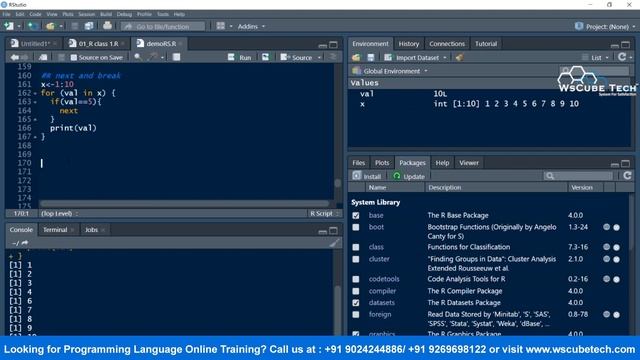
Task: Check the class package checkbox
Action: [356, 247]
